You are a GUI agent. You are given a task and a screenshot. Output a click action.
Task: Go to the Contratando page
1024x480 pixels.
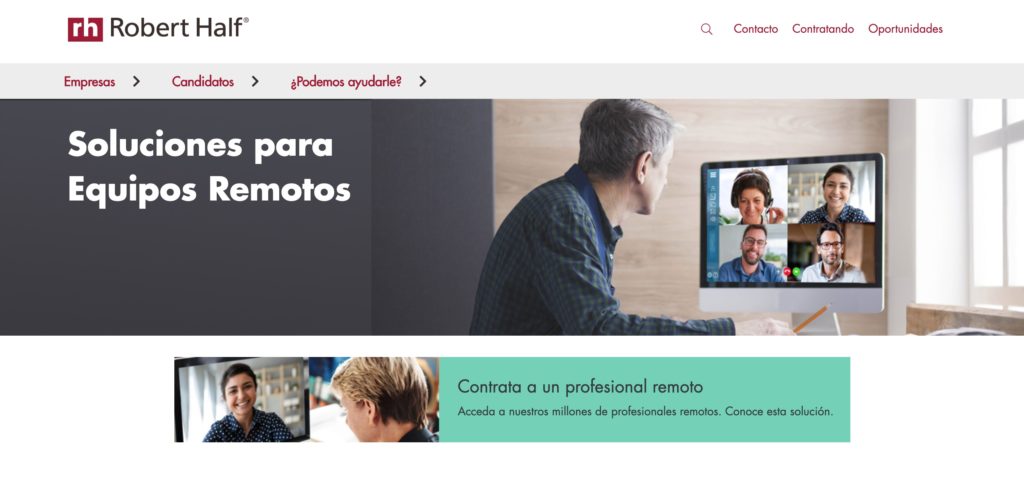[x=823, y=29]
